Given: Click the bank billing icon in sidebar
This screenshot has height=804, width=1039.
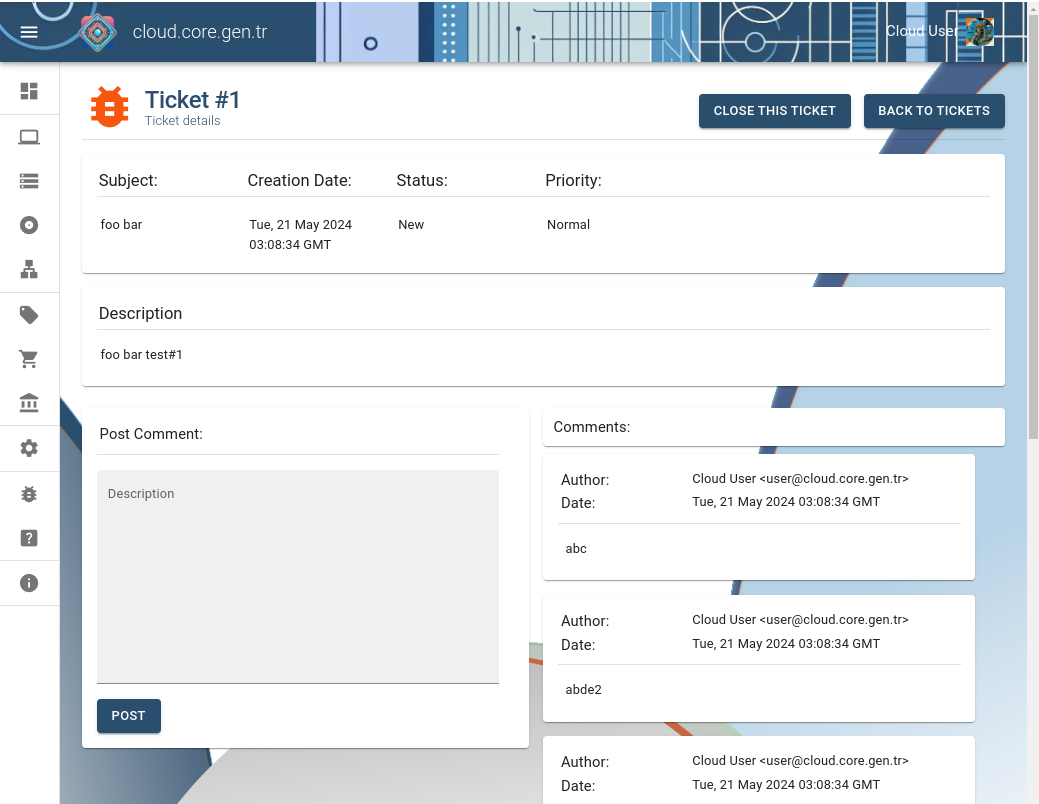Looking at the screenshot, I should click(x=29, y=403).
